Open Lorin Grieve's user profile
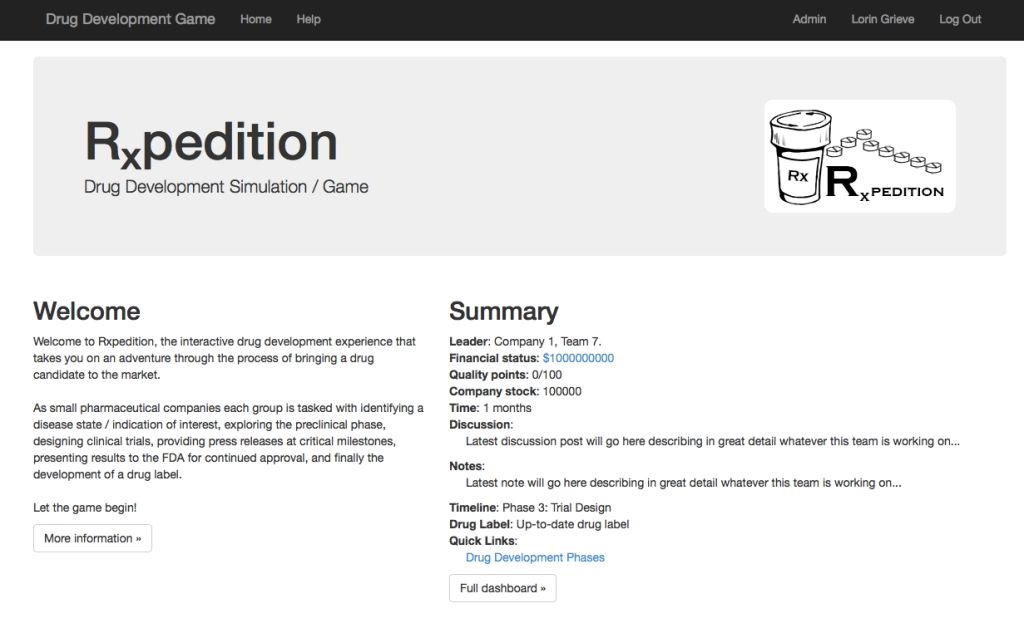The width and height of the screenshot is (1024, 618). coord(882,19)
